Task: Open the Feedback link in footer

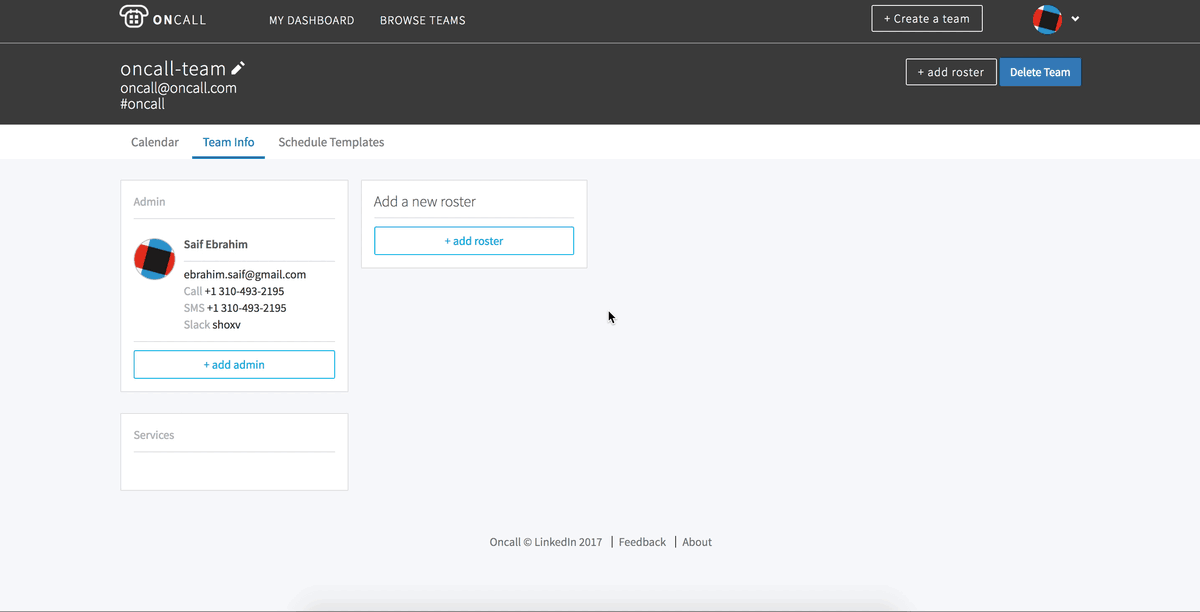Action: 642,542
